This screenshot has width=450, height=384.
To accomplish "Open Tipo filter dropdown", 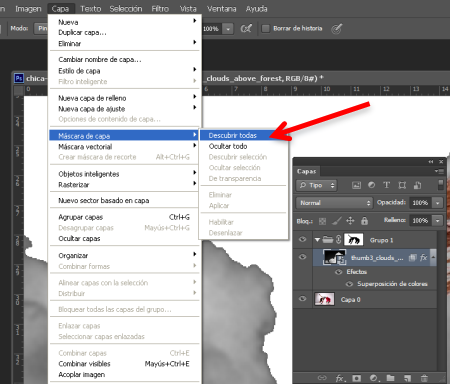I will point(316,185).
